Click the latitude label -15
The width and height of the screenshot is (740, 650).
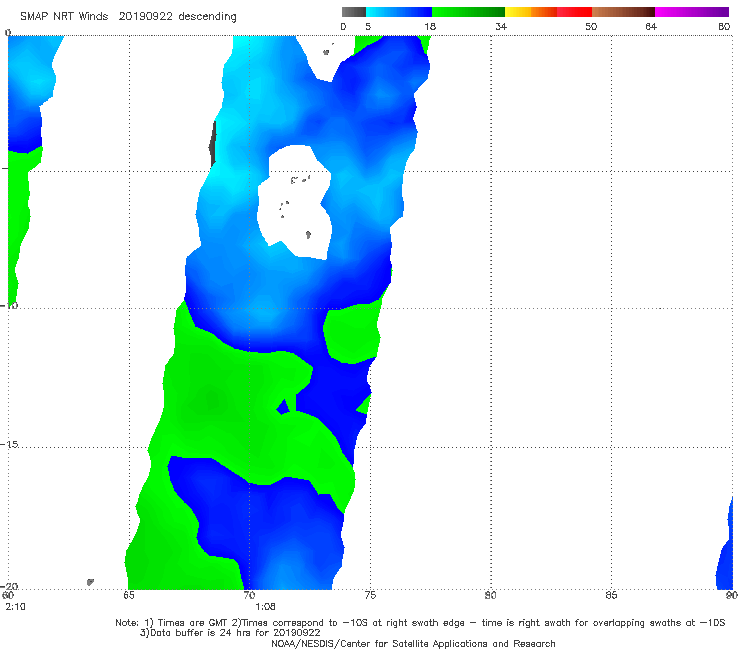9,444
